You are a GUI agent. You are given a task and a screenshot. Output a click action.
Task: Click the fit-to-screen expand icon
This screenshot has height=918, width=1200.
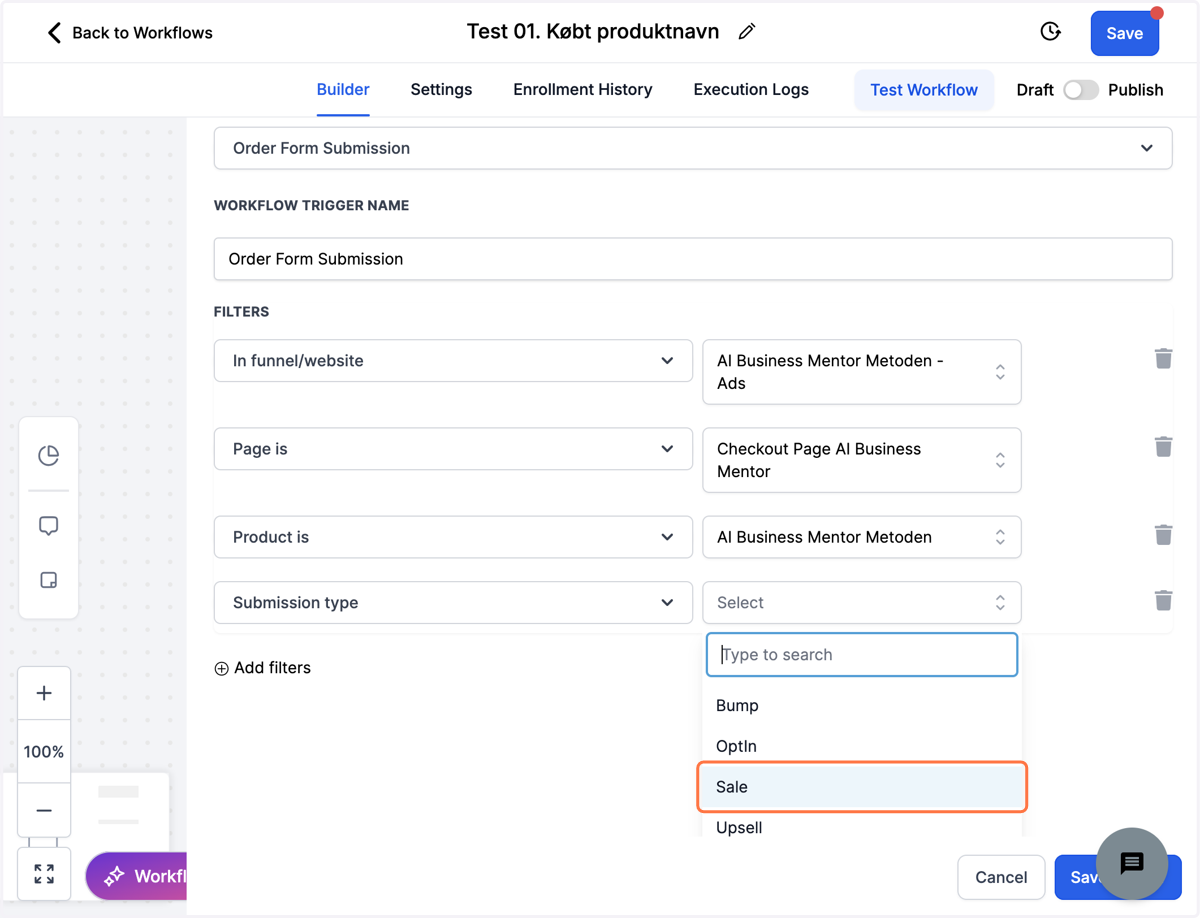(x=44, y=874)
